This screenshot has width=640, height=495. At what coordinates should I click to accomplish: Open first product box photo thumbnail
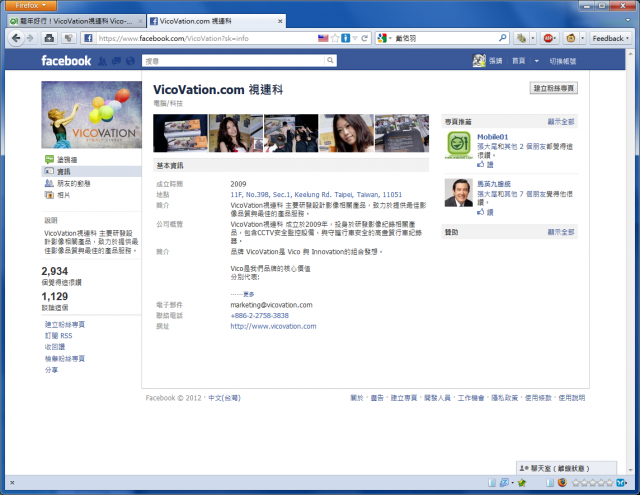[x=180, y=133]
